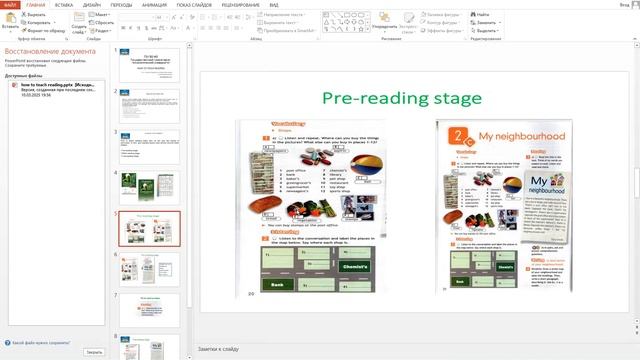Toggle strikethrough formatting
Image resolution: width=640 pixels, height=360 pixels.
pyautogui.click(x=154, y=28)
